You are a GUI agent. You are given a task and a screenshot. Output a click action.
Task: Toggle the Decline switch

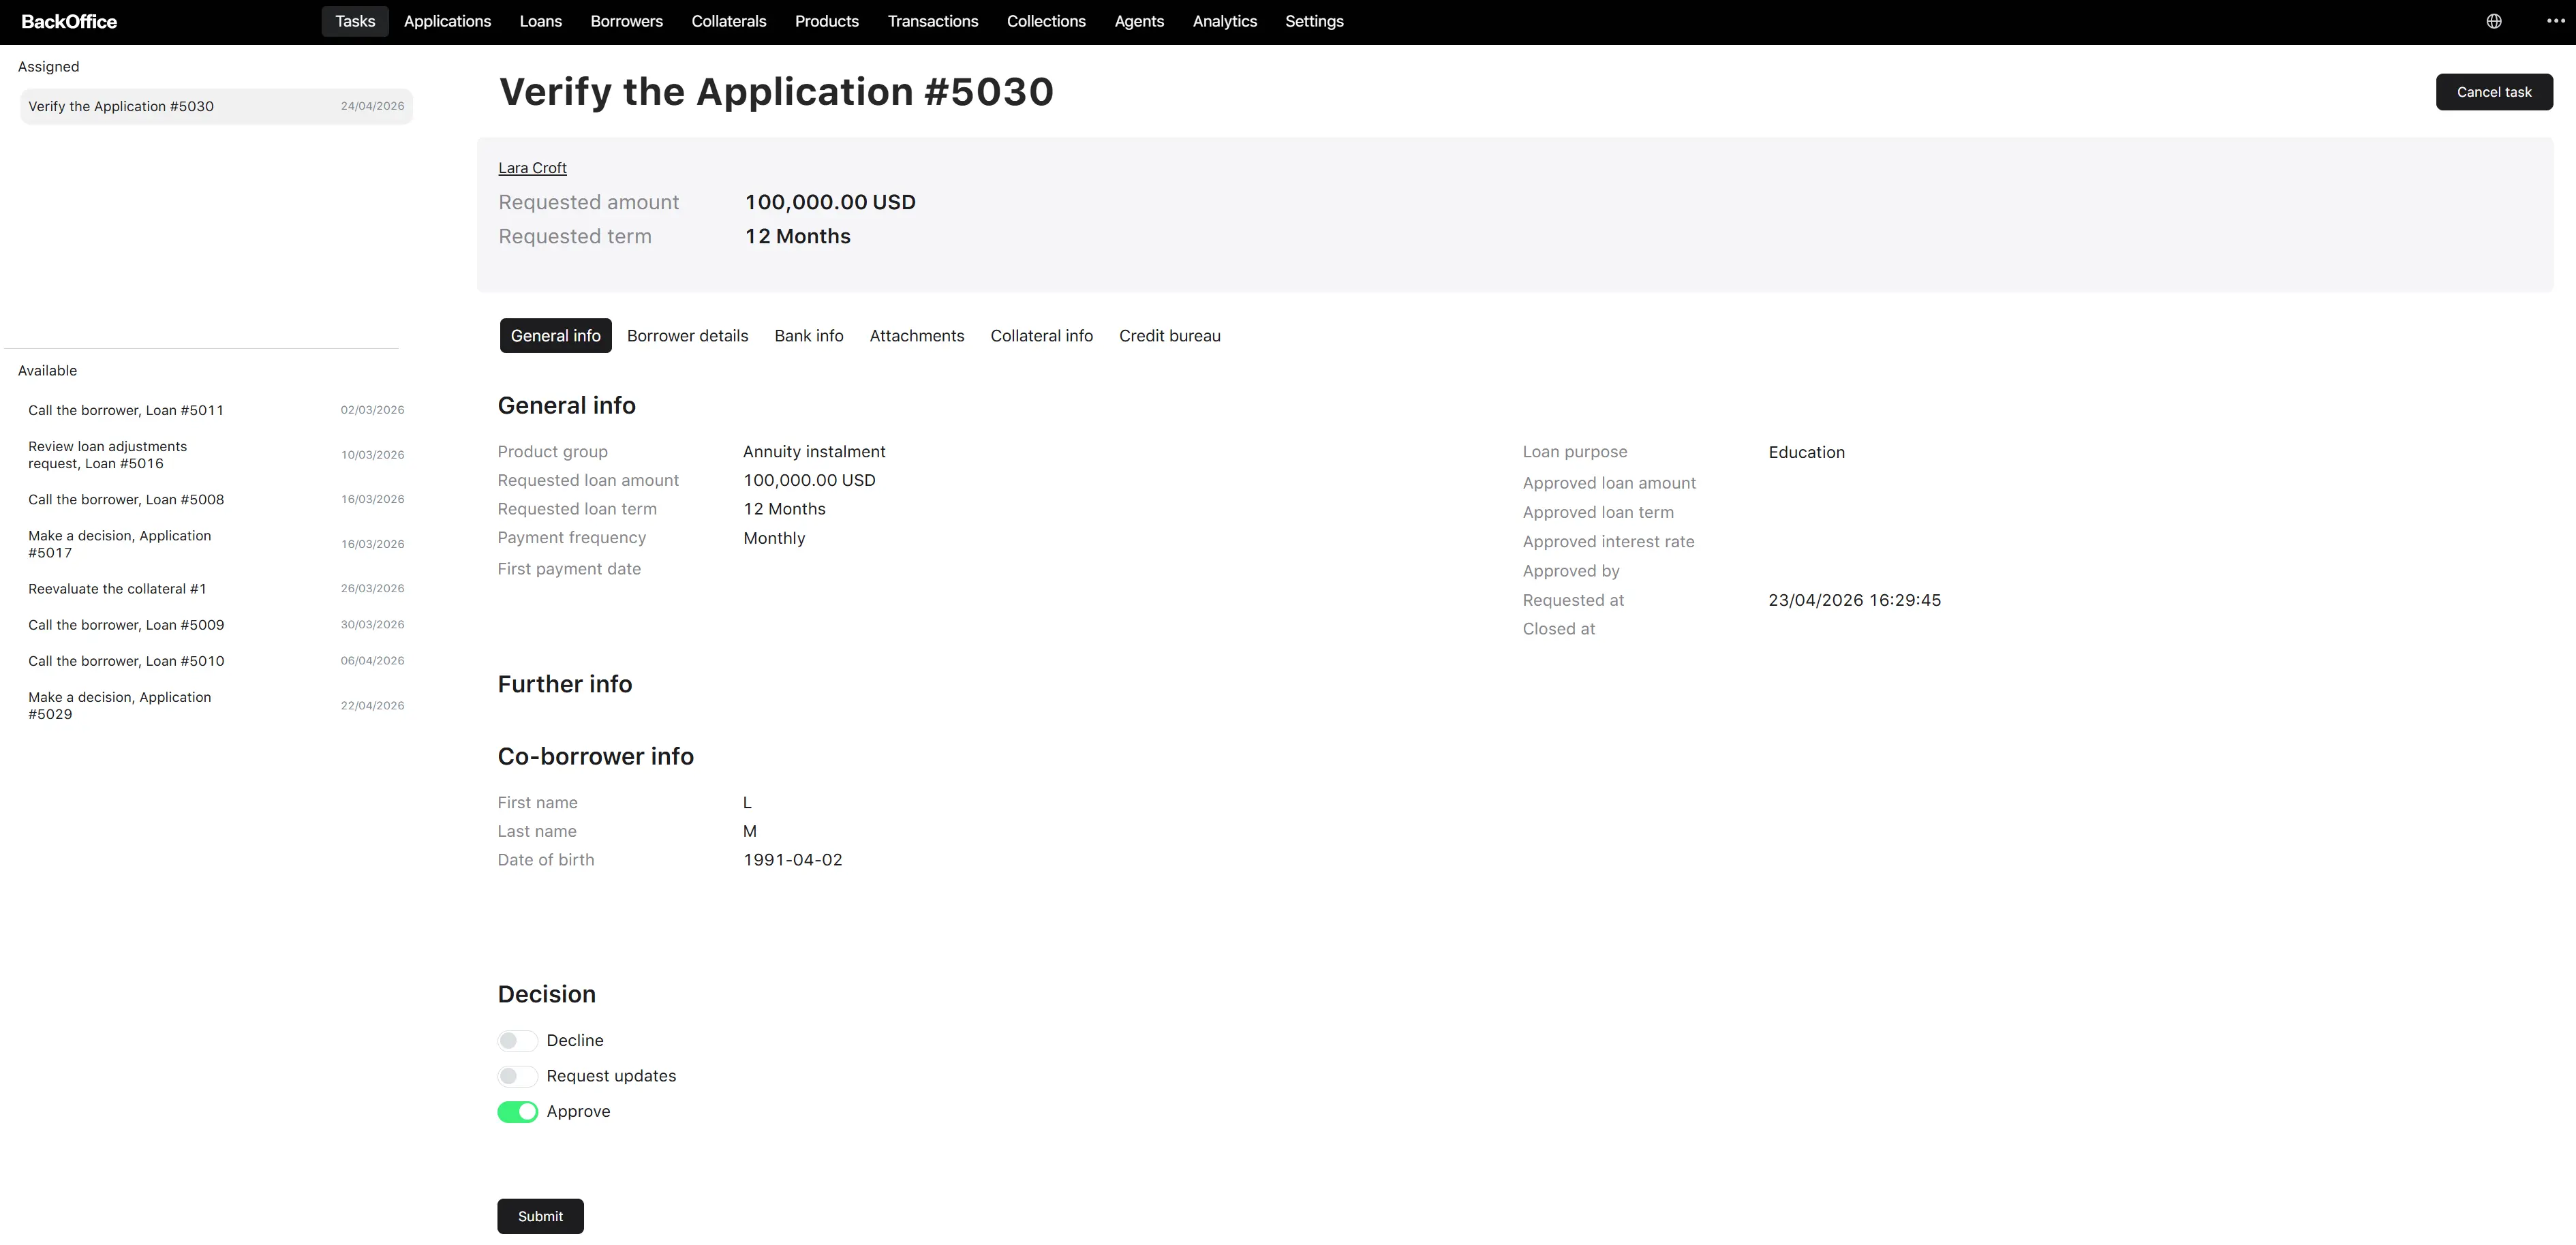coord(517,1041)
